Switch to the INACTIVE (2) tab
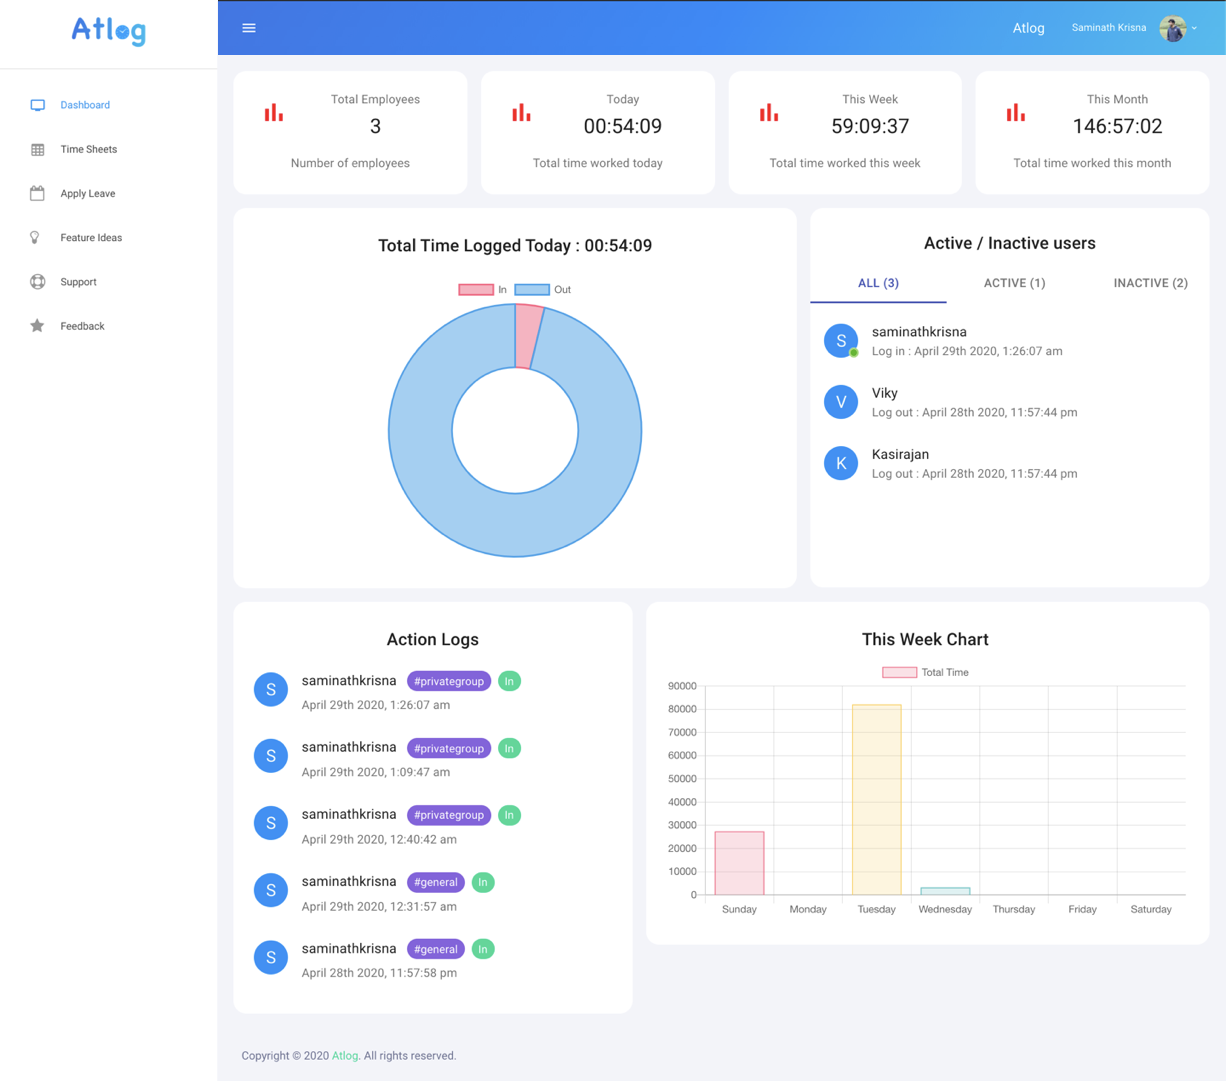This screenshot has height=1081, width=1226. point(1150,283)
